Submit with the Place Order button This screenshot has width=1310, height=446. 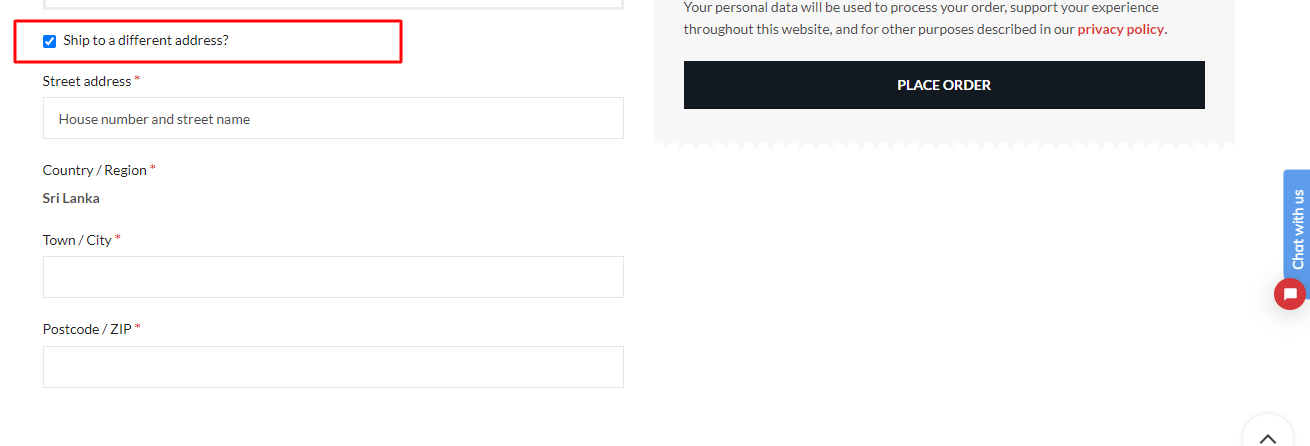(x=944, y=85)
